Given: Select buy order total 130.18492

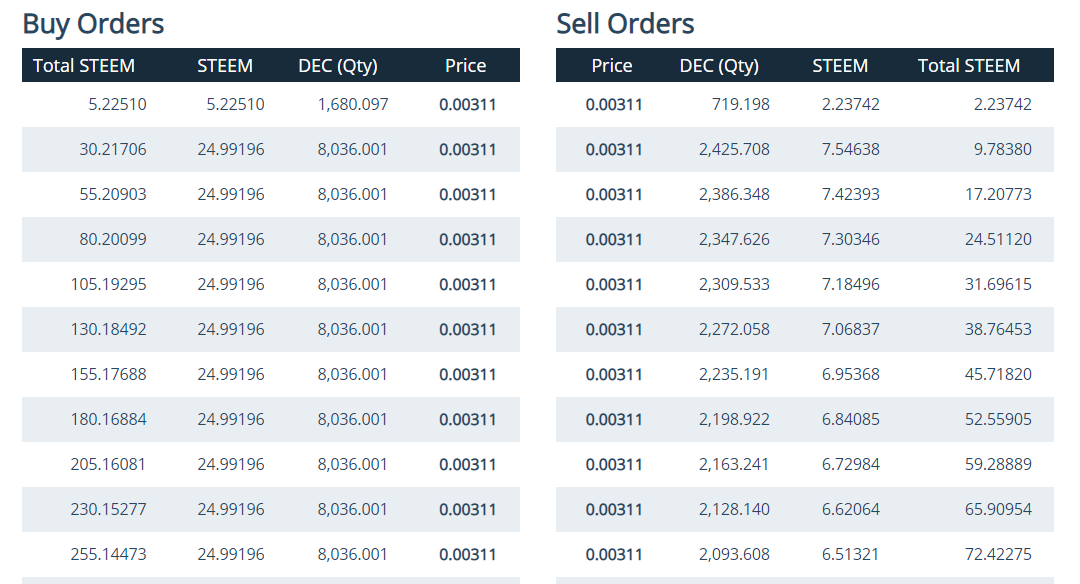Looking at the screenshot, I should (108, 329).
